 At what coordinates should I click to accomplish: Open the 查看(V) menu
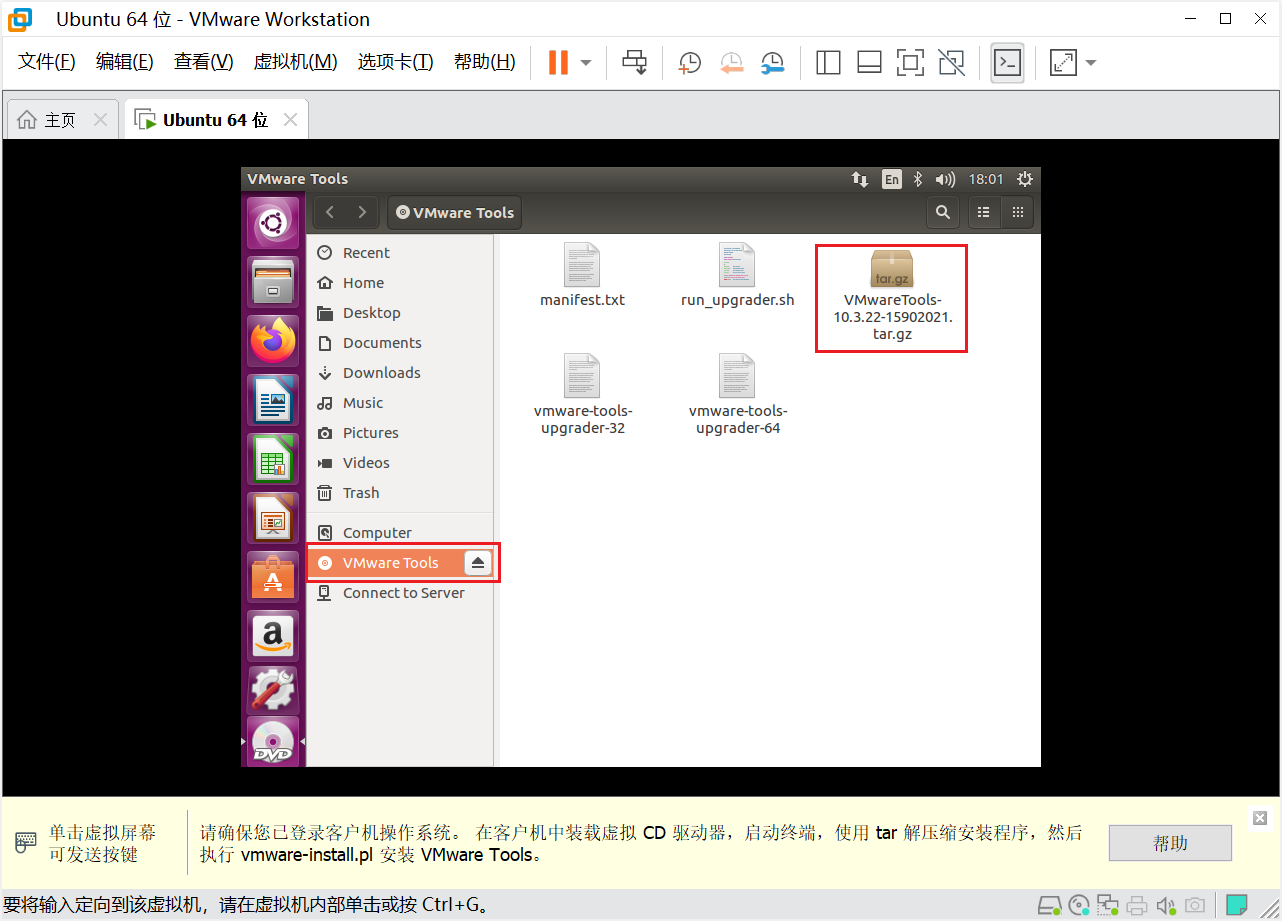203,62
